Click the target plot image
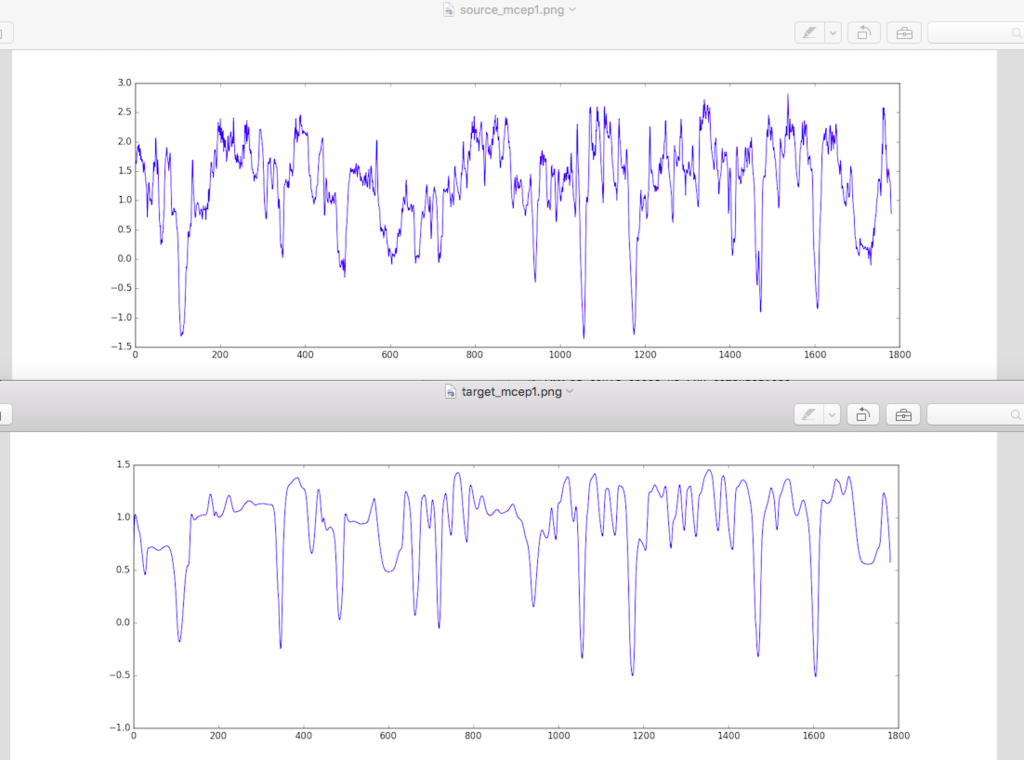Viewport: 1024px width, 760px height. coord(503,595)
